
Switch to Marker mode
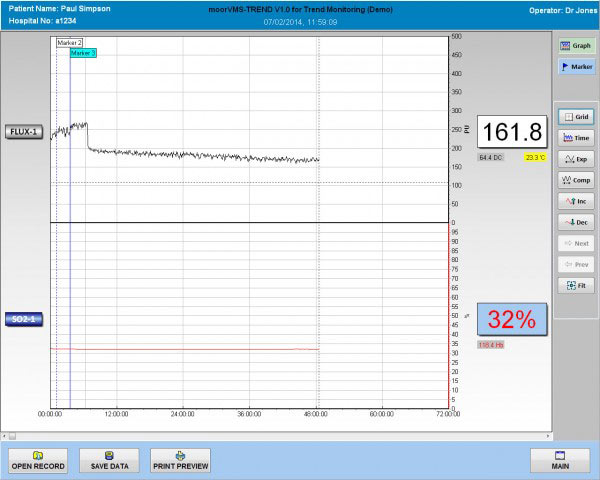pos(575,66)
